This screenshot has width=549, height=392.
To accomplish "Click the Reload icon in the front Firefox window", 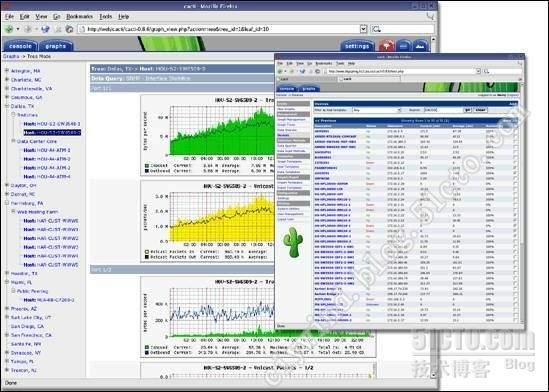I will pyautogui.click(x=303, y=71).
